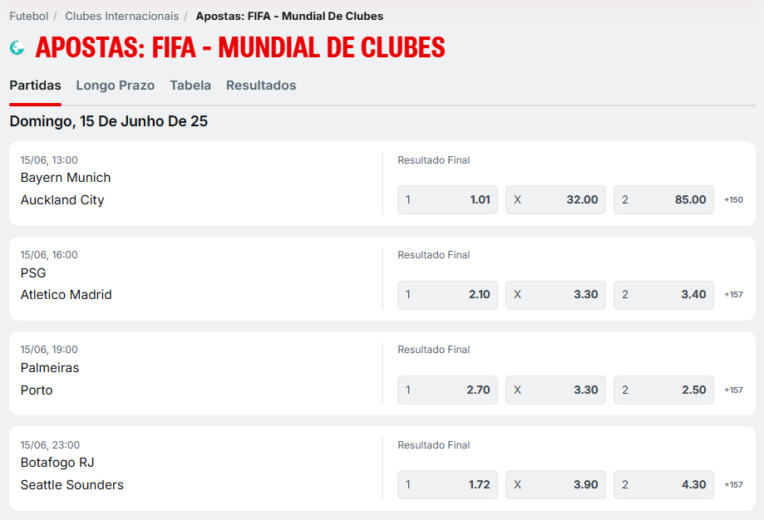Expand the +150 additional markets for Bayern match
This screenshot has width=764, height=520.
733,199
